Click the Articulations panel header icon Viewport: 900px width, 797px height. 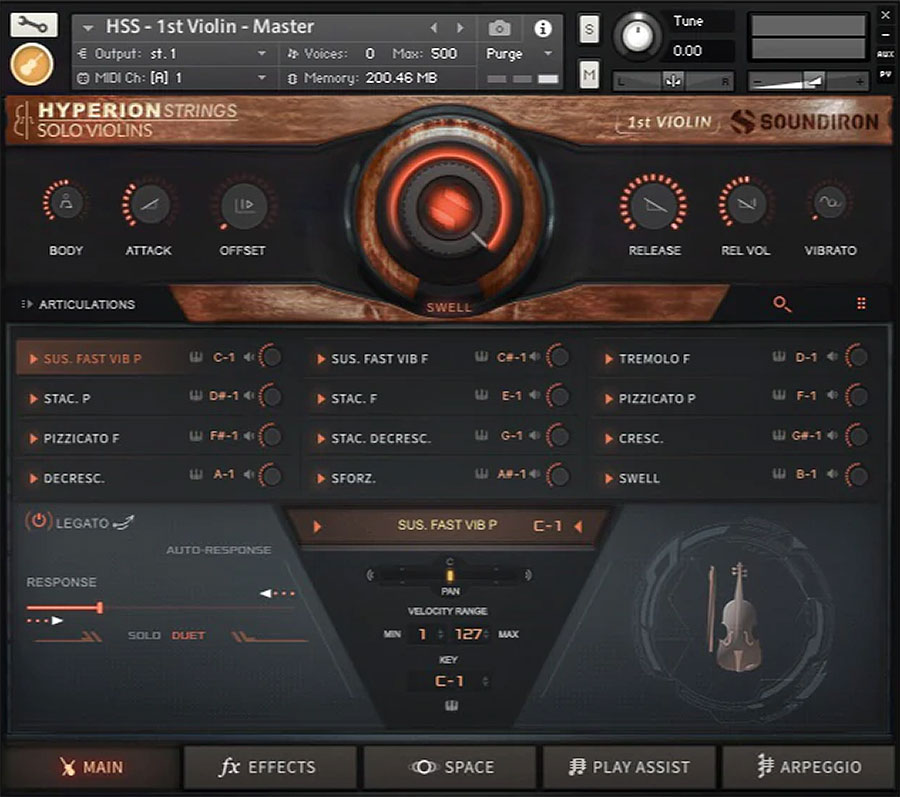(x=26, y=304)
